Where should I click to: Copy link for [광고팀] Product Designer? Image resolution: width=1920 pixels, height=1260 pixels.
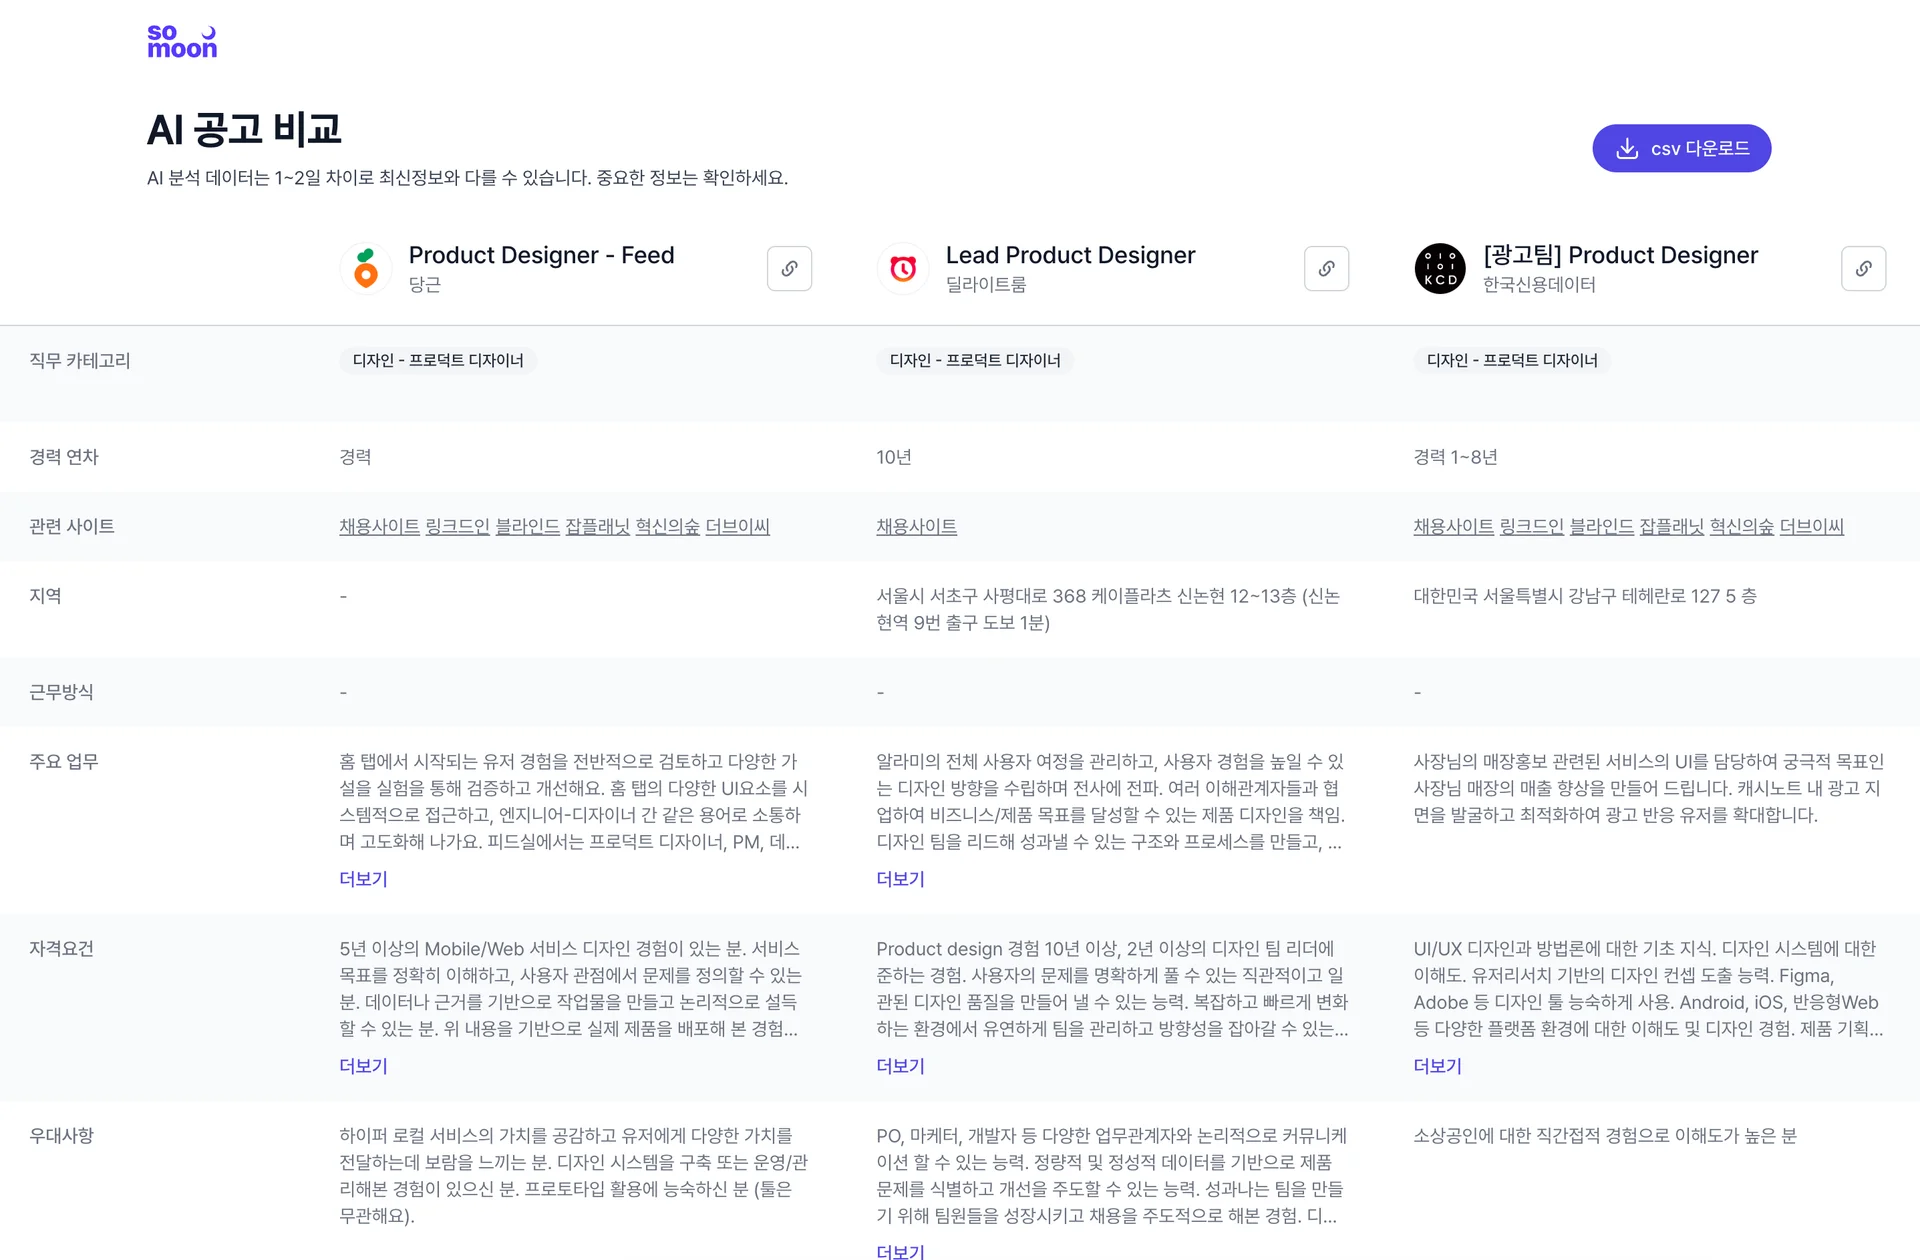click(1863, 269)
